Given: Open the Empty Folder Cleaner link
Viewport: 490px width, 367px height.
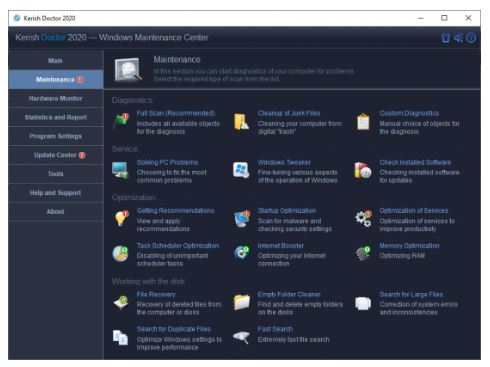Looking at the screenshot, I should [x=289, y=294].
